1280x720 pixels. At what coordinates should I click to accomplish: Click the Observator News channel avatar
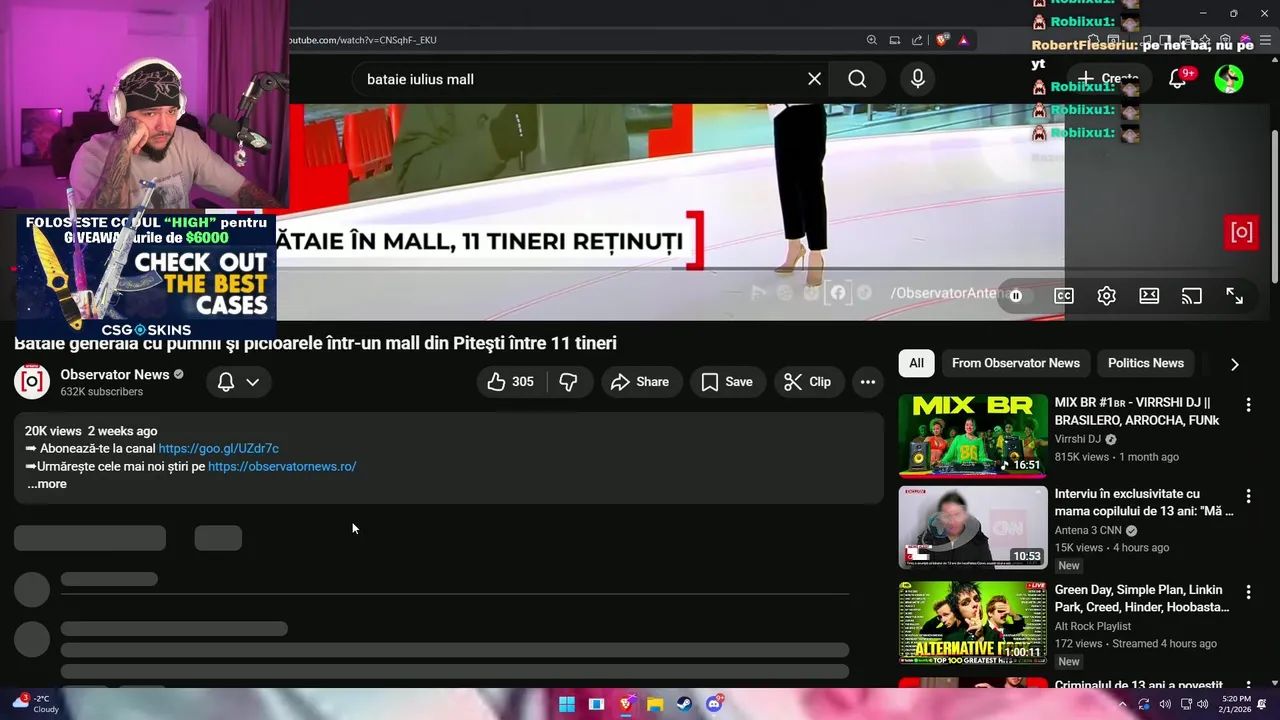32,381
